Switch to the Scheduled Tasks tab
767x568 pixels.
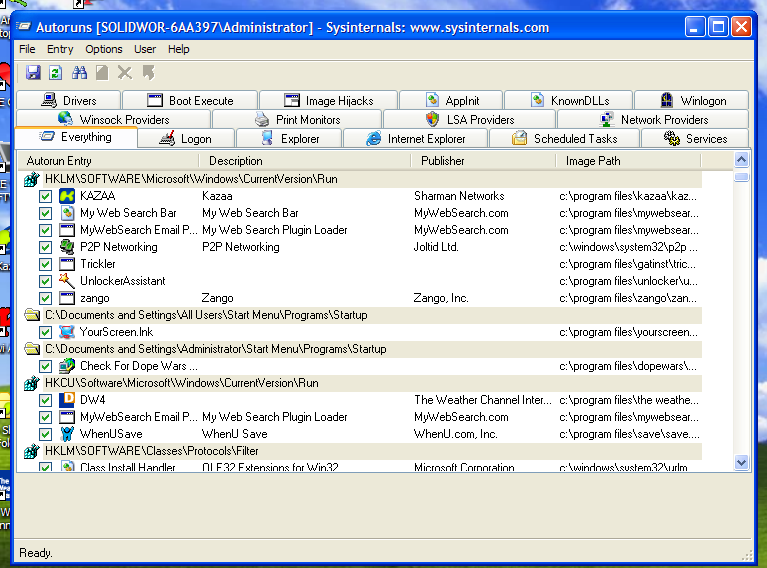coord(564,139)
